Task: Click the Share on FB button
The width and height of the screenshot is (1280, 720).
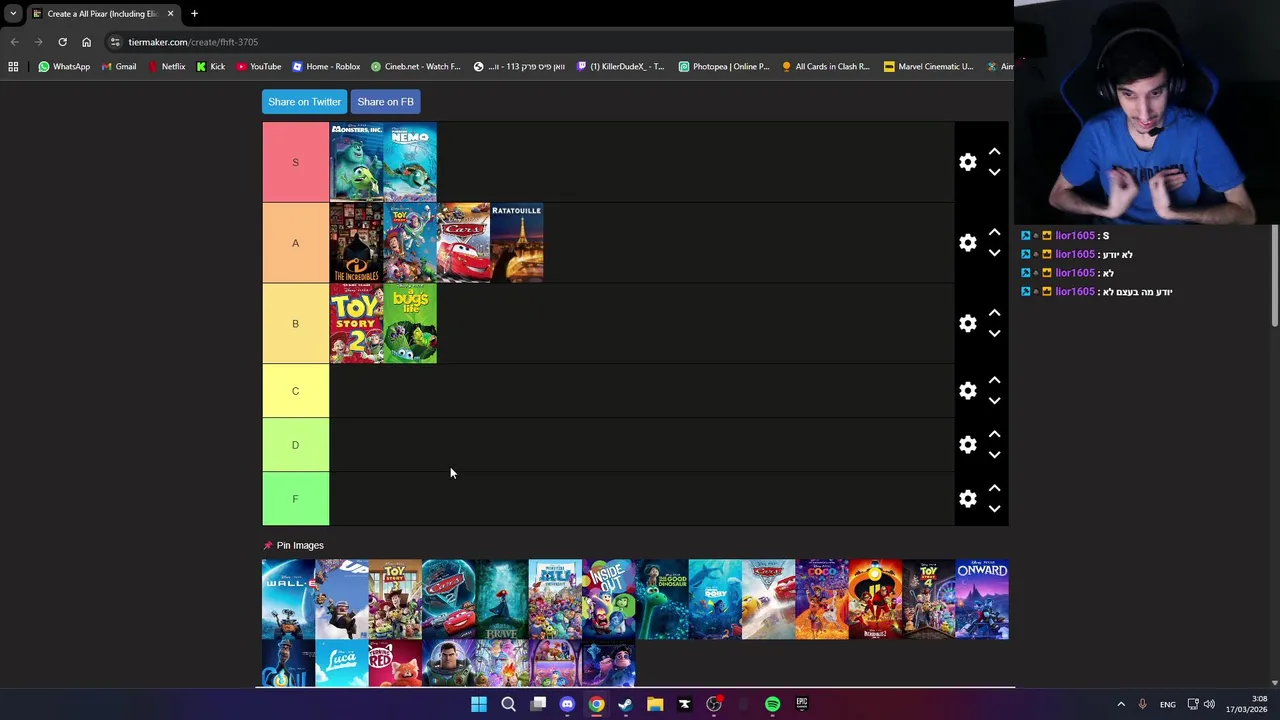Action: point(385,102)
